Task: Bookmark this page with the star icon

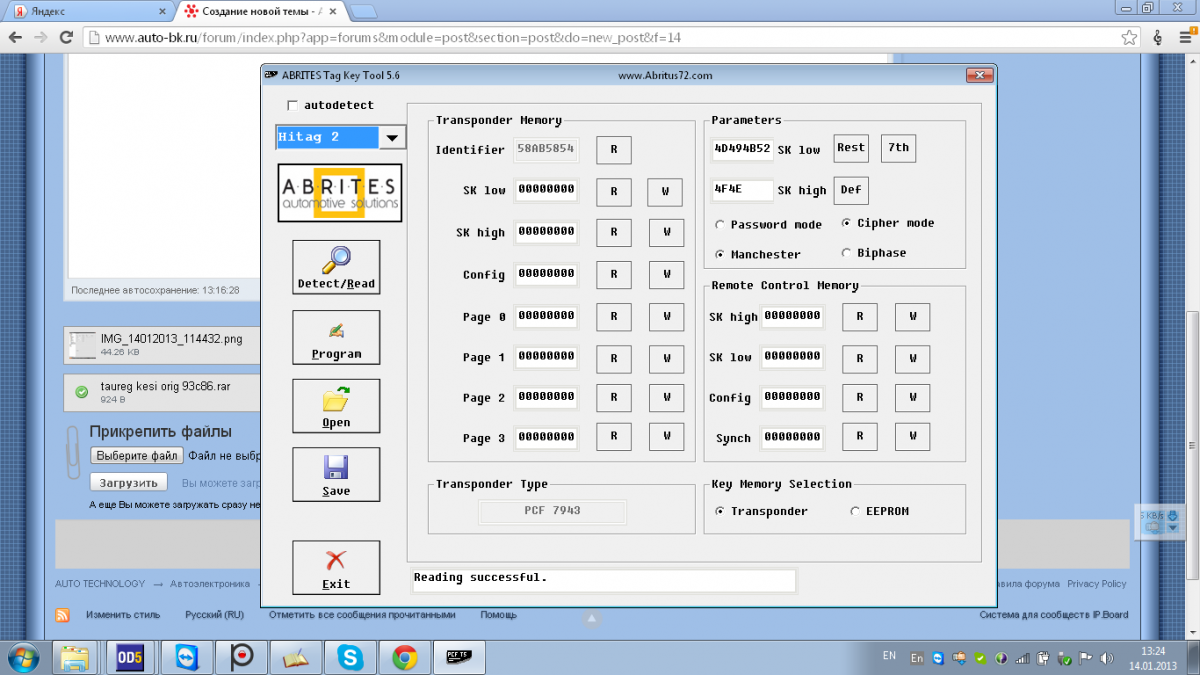Action: [1129, 37]
